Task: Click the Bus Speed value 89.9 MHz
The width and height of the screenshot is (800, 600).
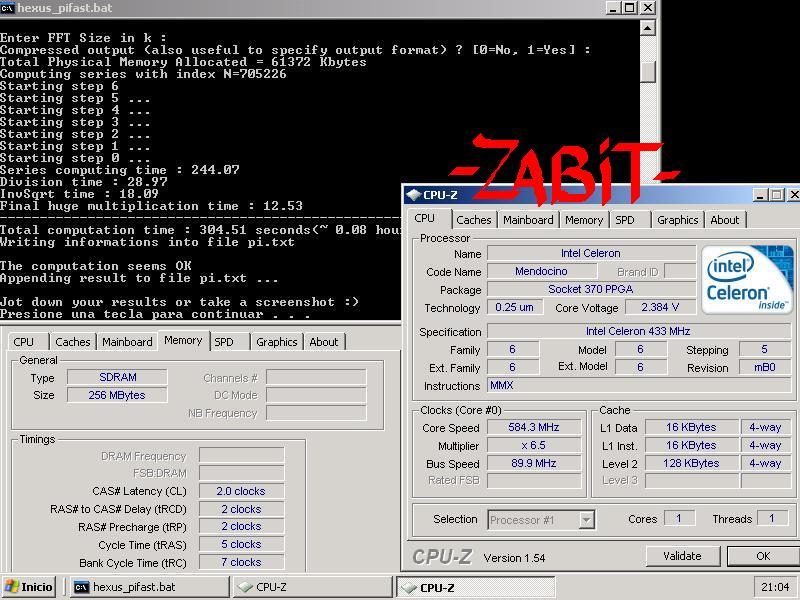Action: [534, 463]
